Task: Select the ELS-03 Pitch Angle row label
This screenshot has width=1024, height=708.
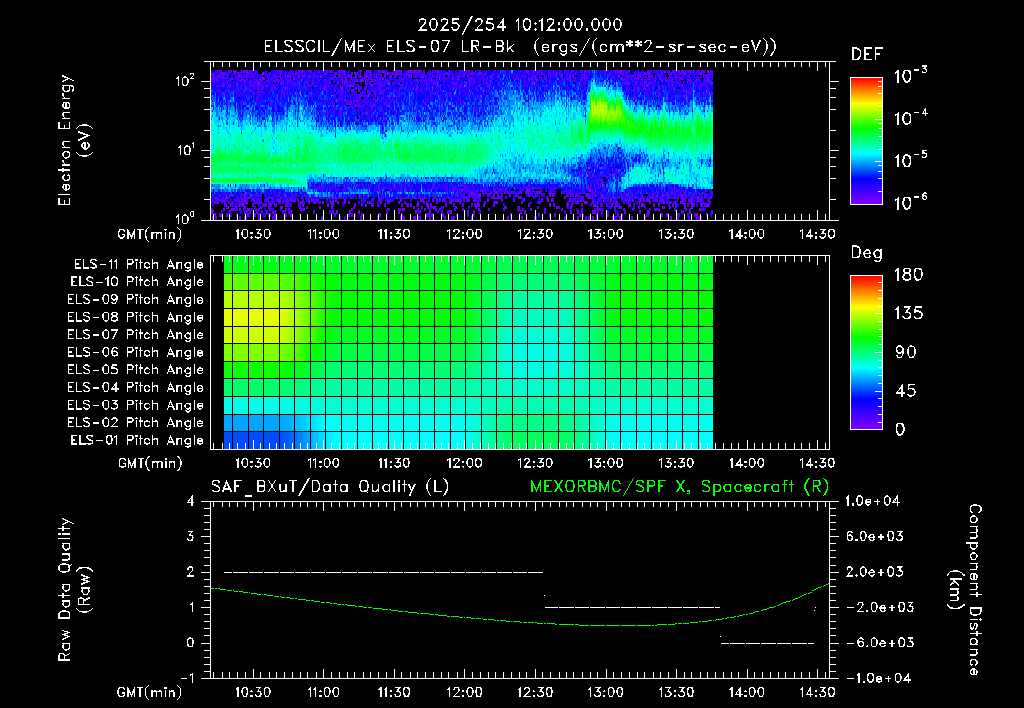Action: pyautogui.click(x=136, y=405)
